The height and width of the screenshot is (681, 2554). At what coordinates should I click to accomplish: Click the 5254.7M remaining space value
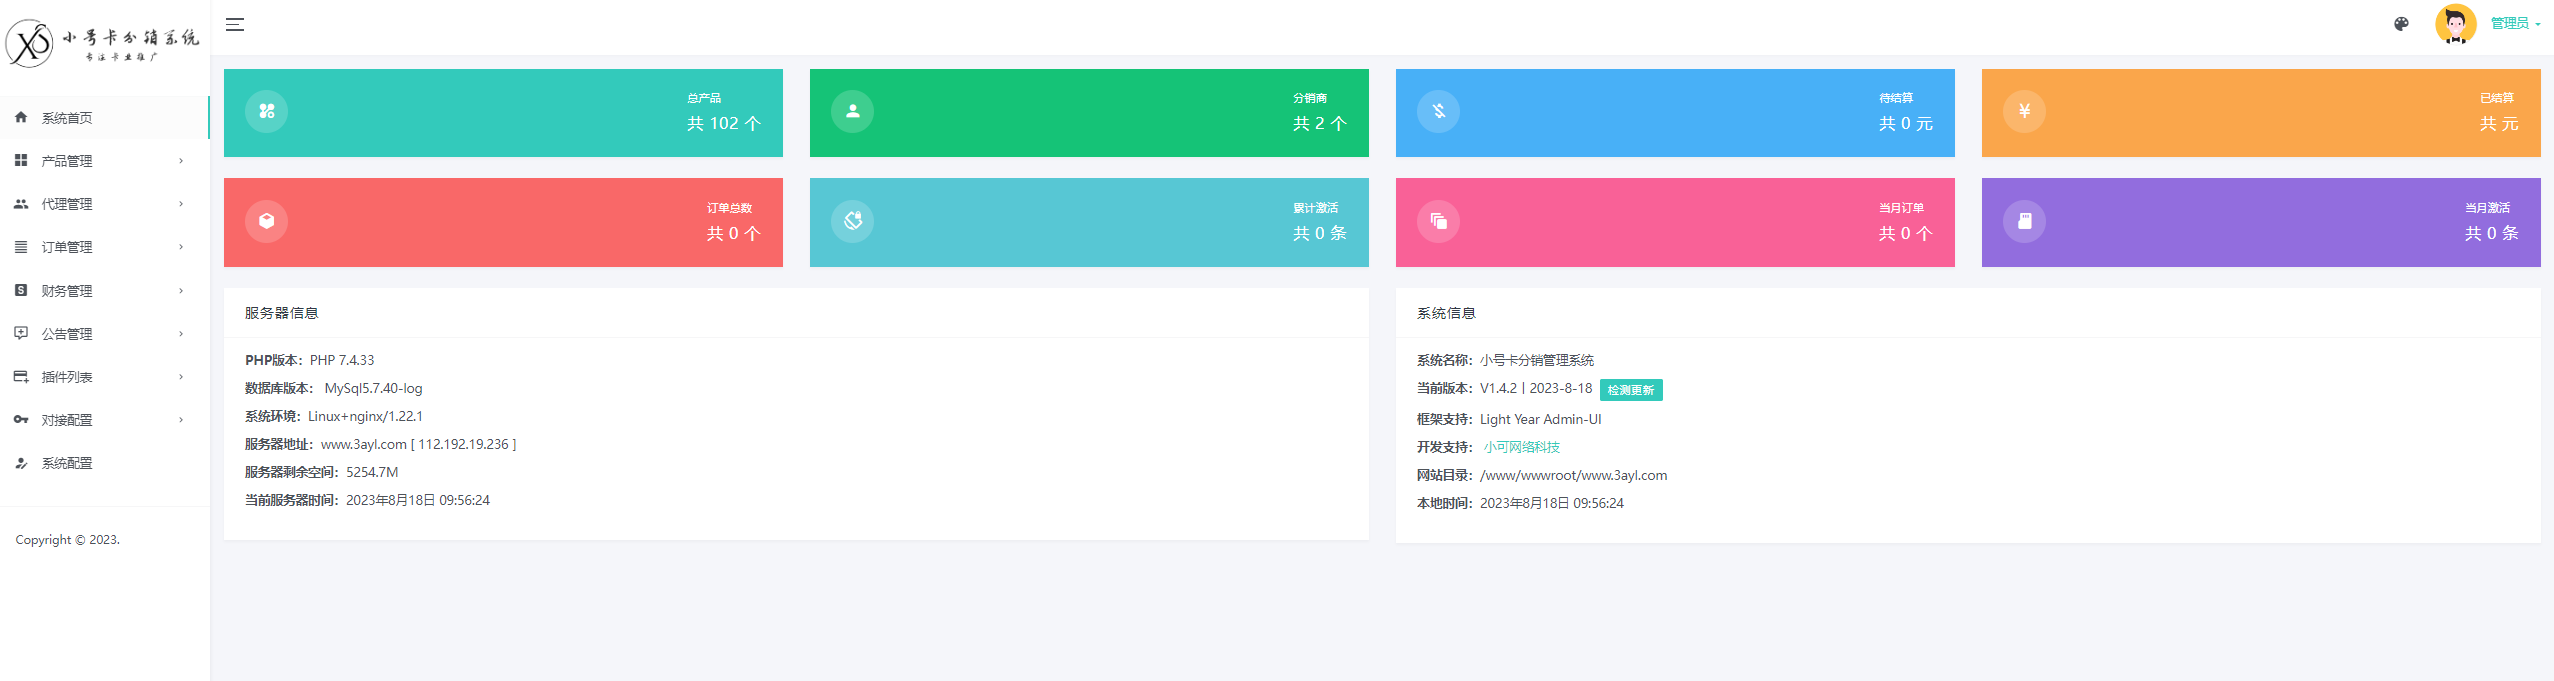point(372,472)
